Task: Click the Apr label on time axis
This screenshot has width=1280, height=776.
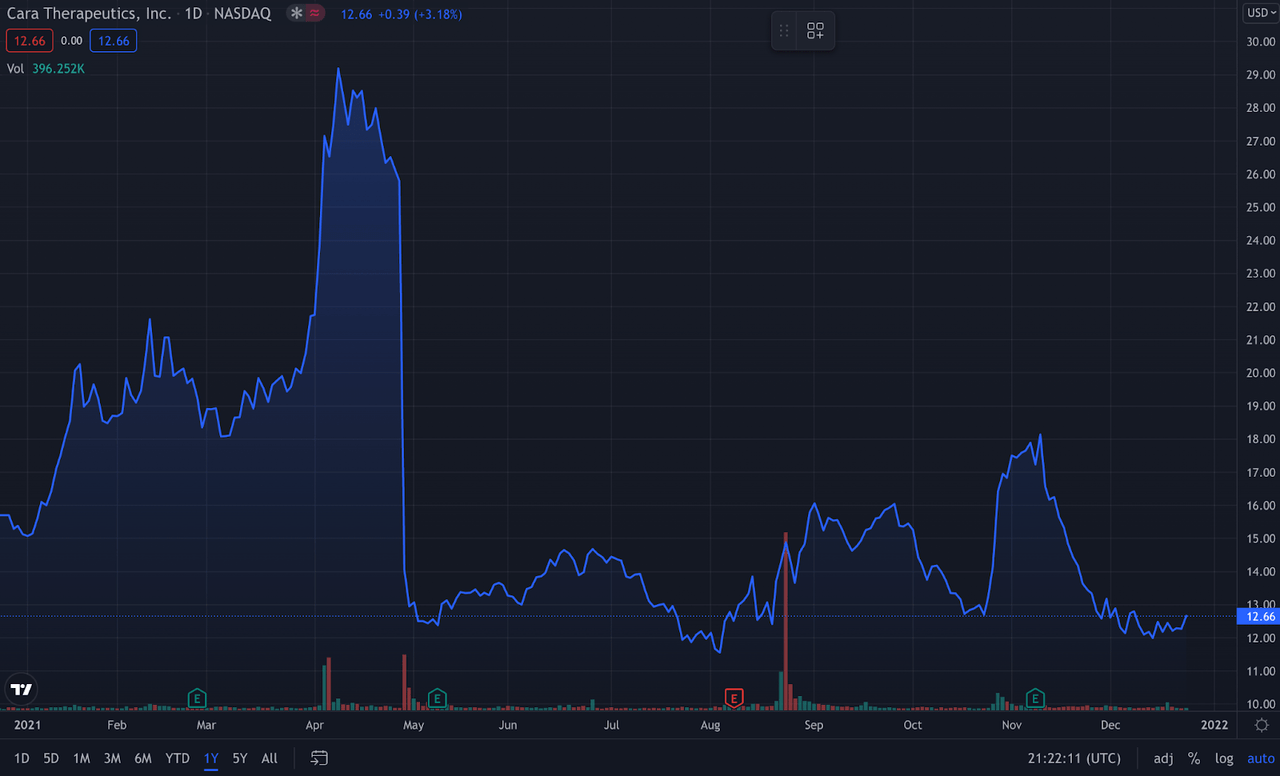Action: [316, 725]
